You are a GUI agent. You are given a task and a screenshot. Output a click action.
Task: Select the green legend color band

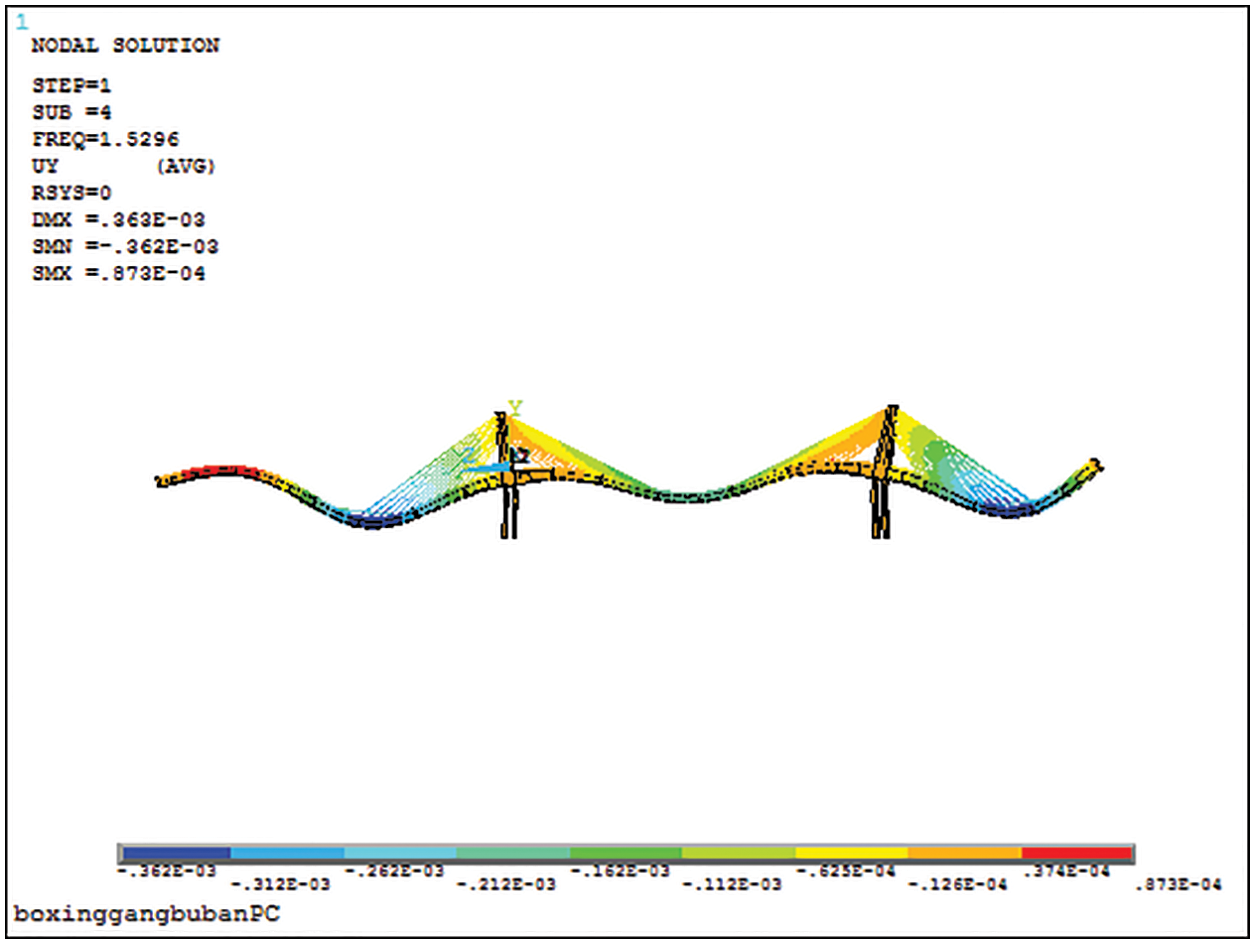coord(626,853)
